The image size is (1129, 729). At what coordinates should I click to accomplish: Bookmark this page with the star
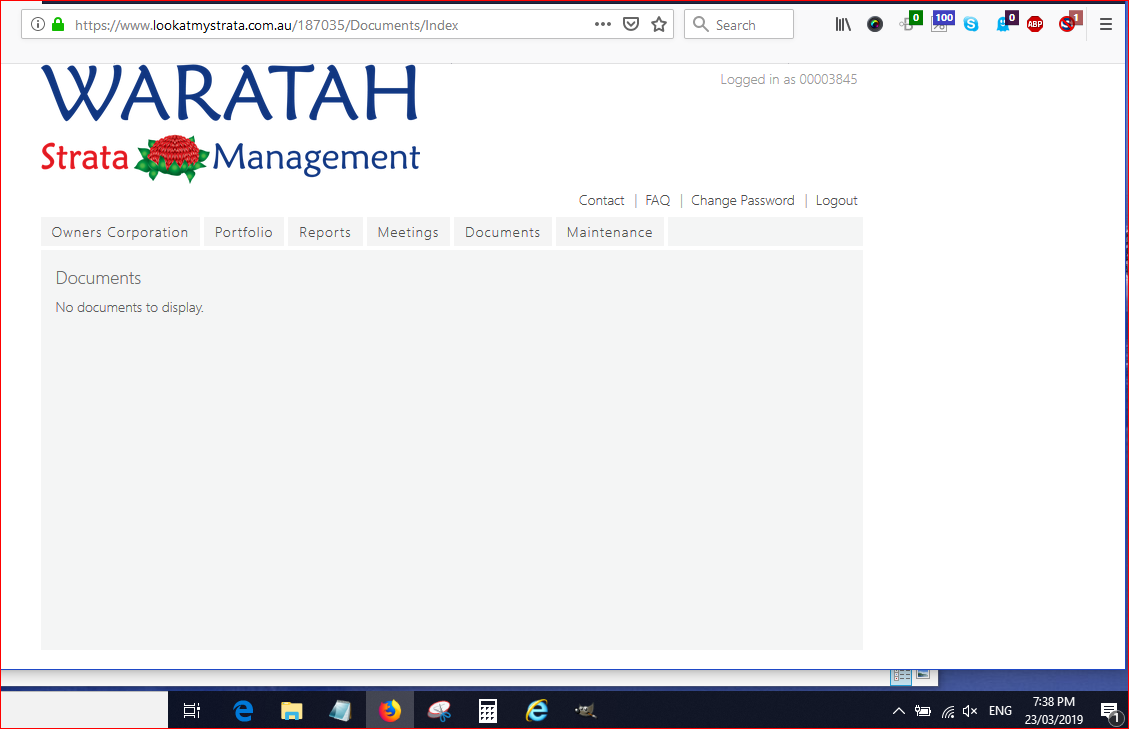pos(659,24)
